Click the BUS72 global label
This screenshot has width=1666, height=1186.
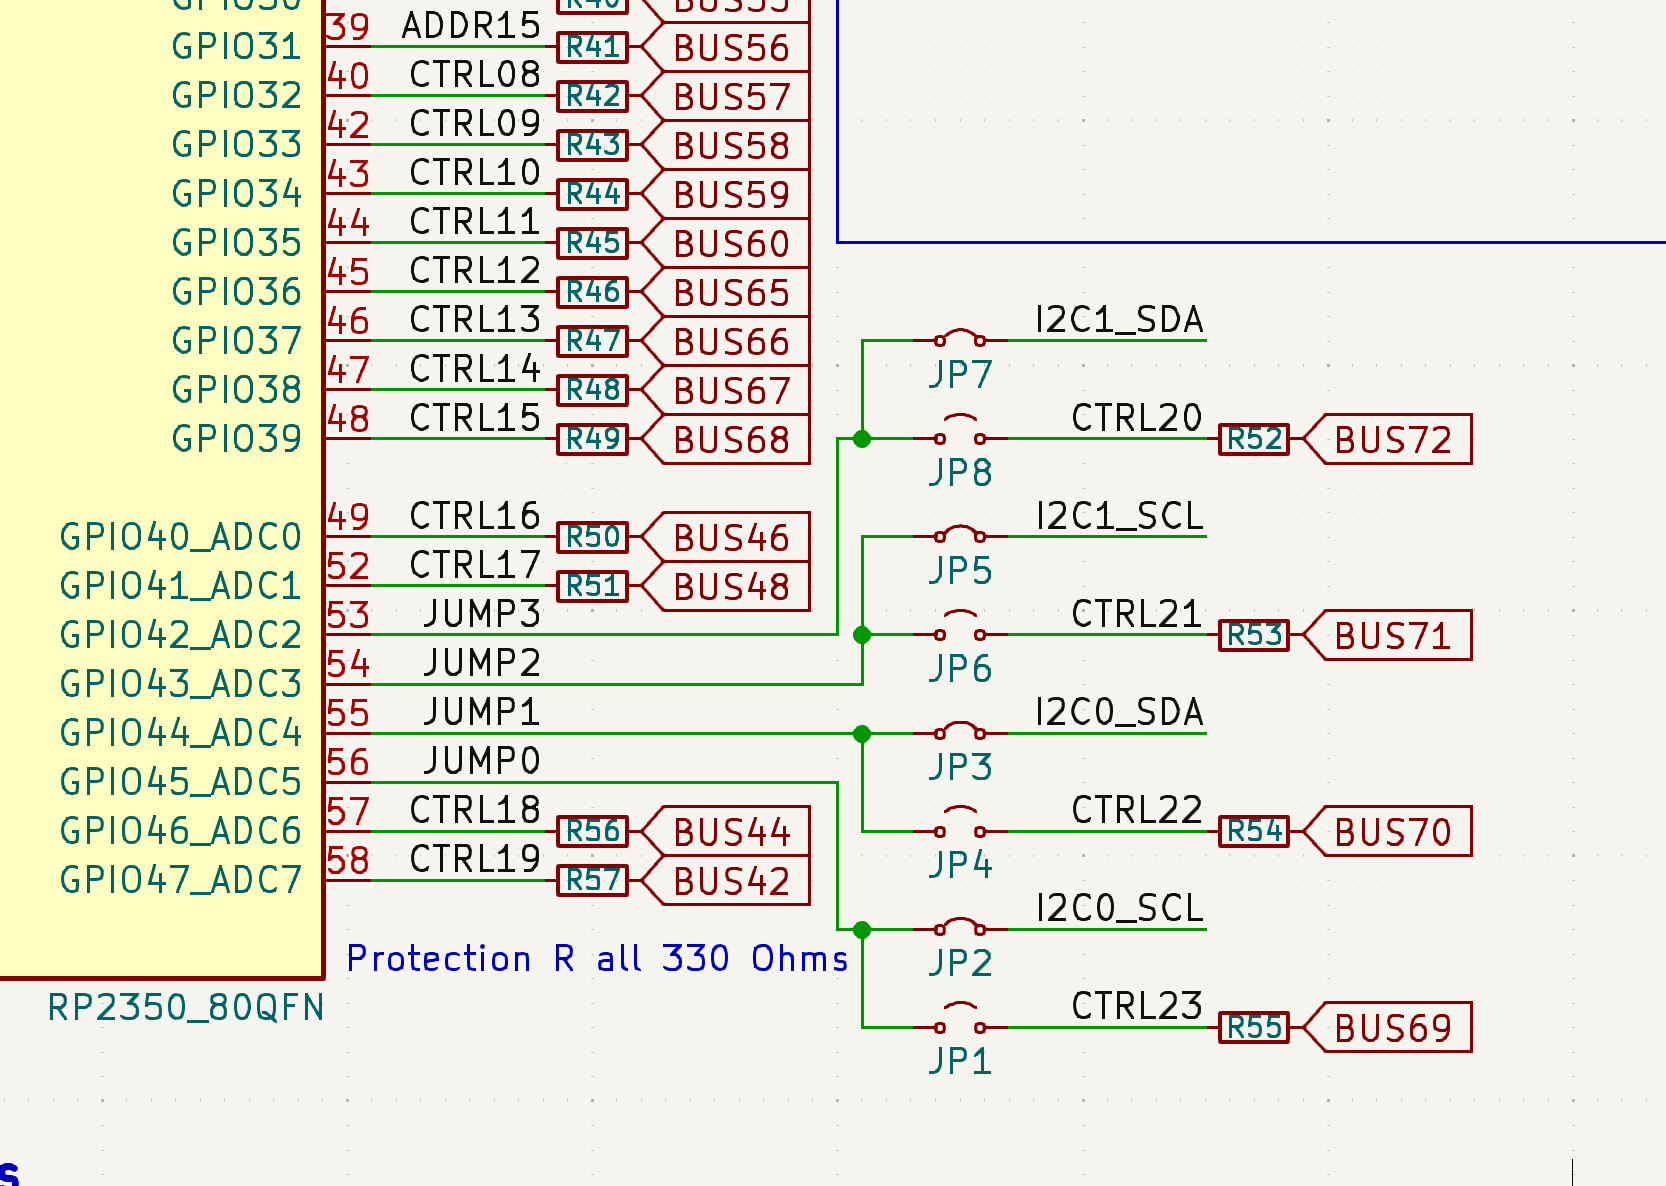point(1392,440)
